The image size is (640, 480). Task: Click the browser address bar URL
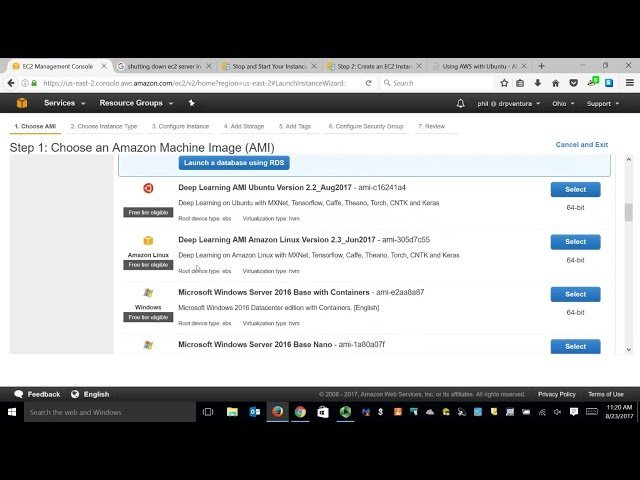pos(194,83)
